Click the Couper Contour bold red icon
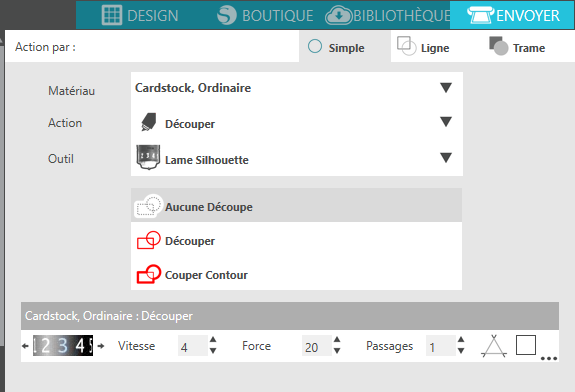 pyautogui.click(x=149, y=274)
